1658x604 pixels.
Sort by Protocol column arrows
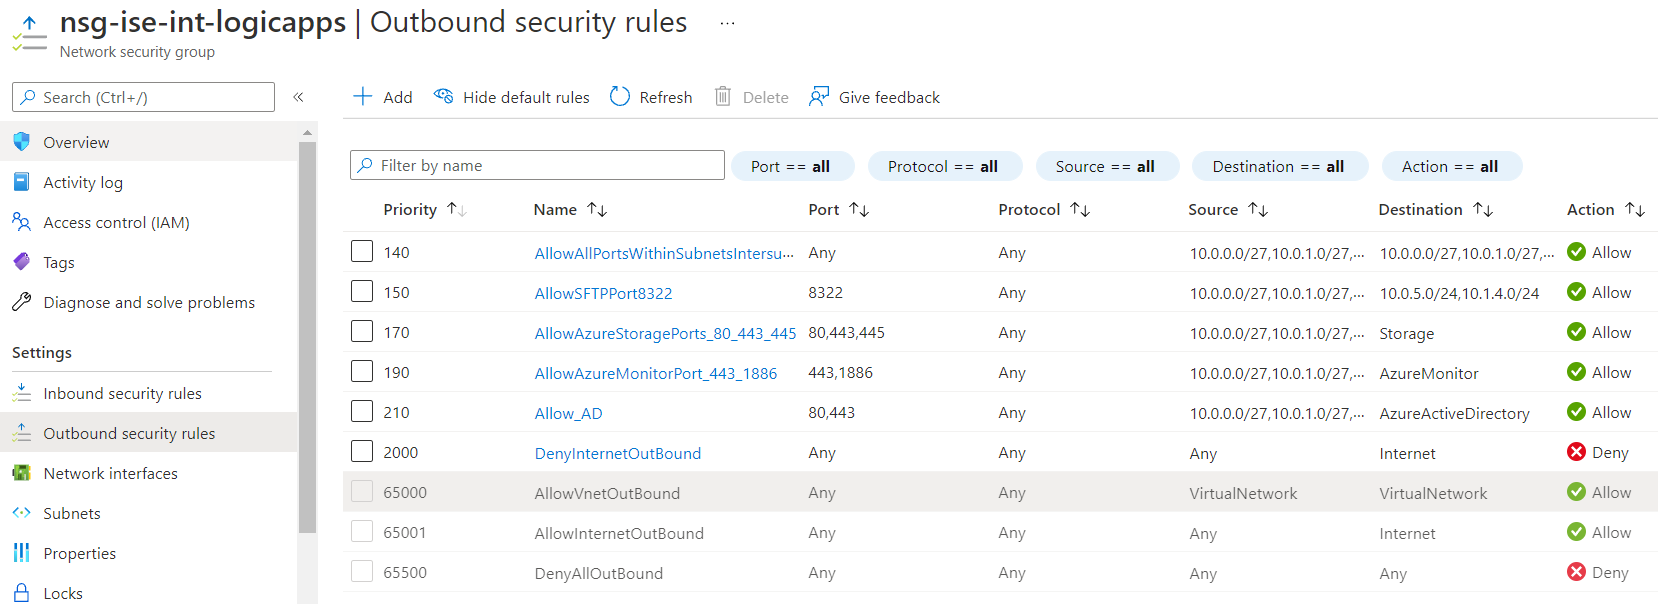[x=1080, y=209]
